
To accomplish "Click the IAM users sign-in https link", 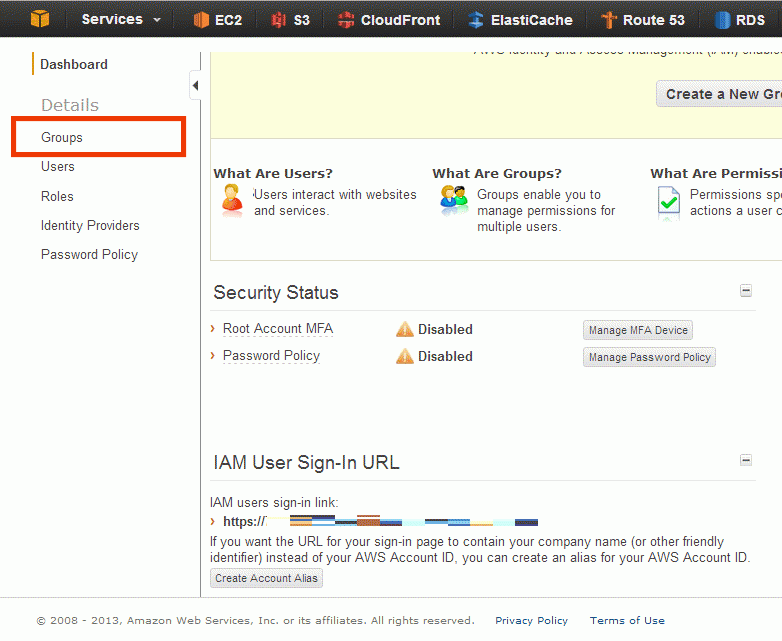I will tap(381, 522).
